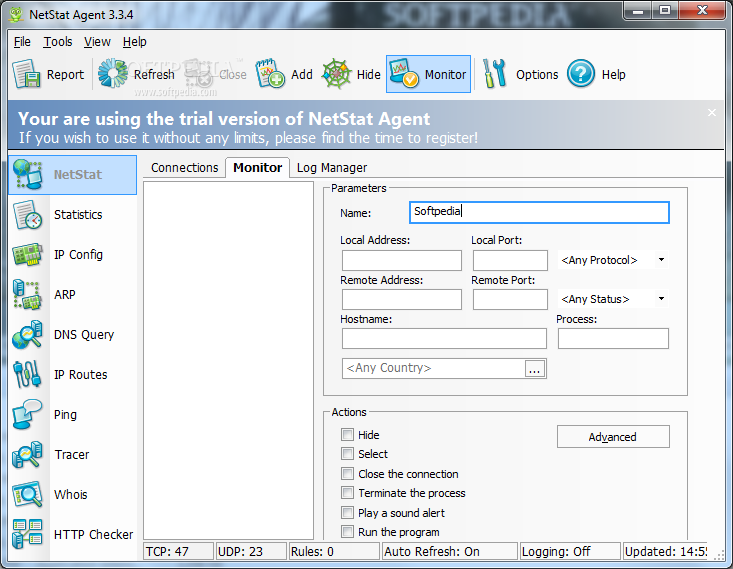
Task: Click Rules: 0 status bar entry
Action: tap(334, 551)
